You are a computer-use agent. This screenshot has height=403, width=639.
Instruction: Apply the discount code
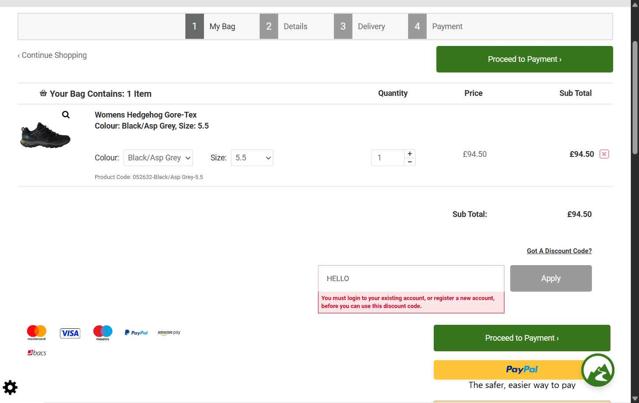[551, 278]
